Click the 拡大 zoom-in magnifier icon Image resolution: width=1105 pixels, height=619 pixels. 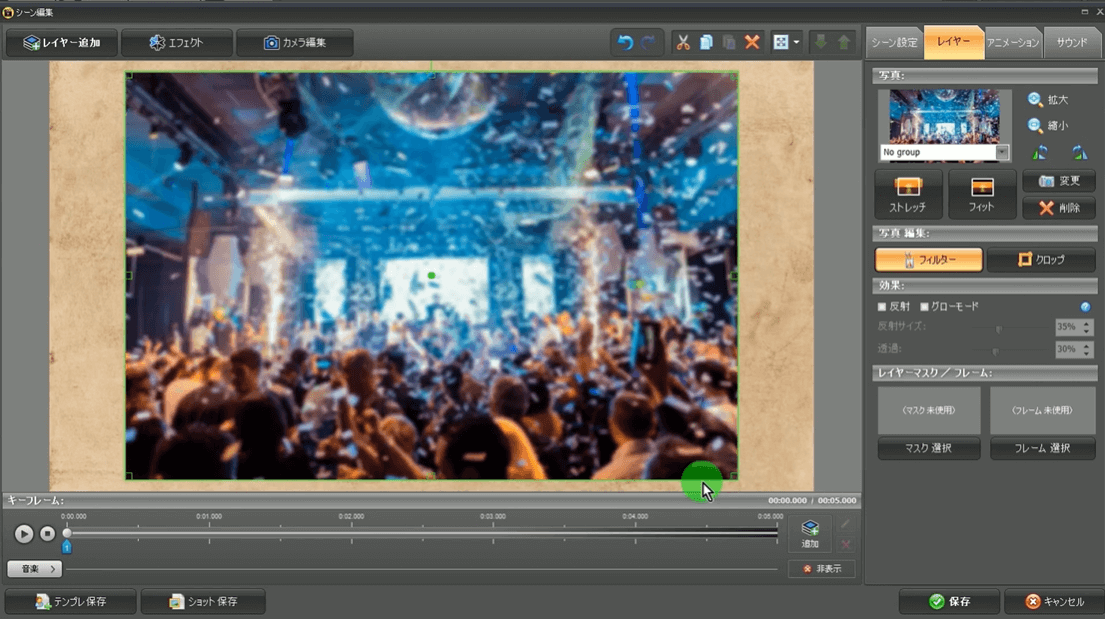click(x=1036, y=100)
